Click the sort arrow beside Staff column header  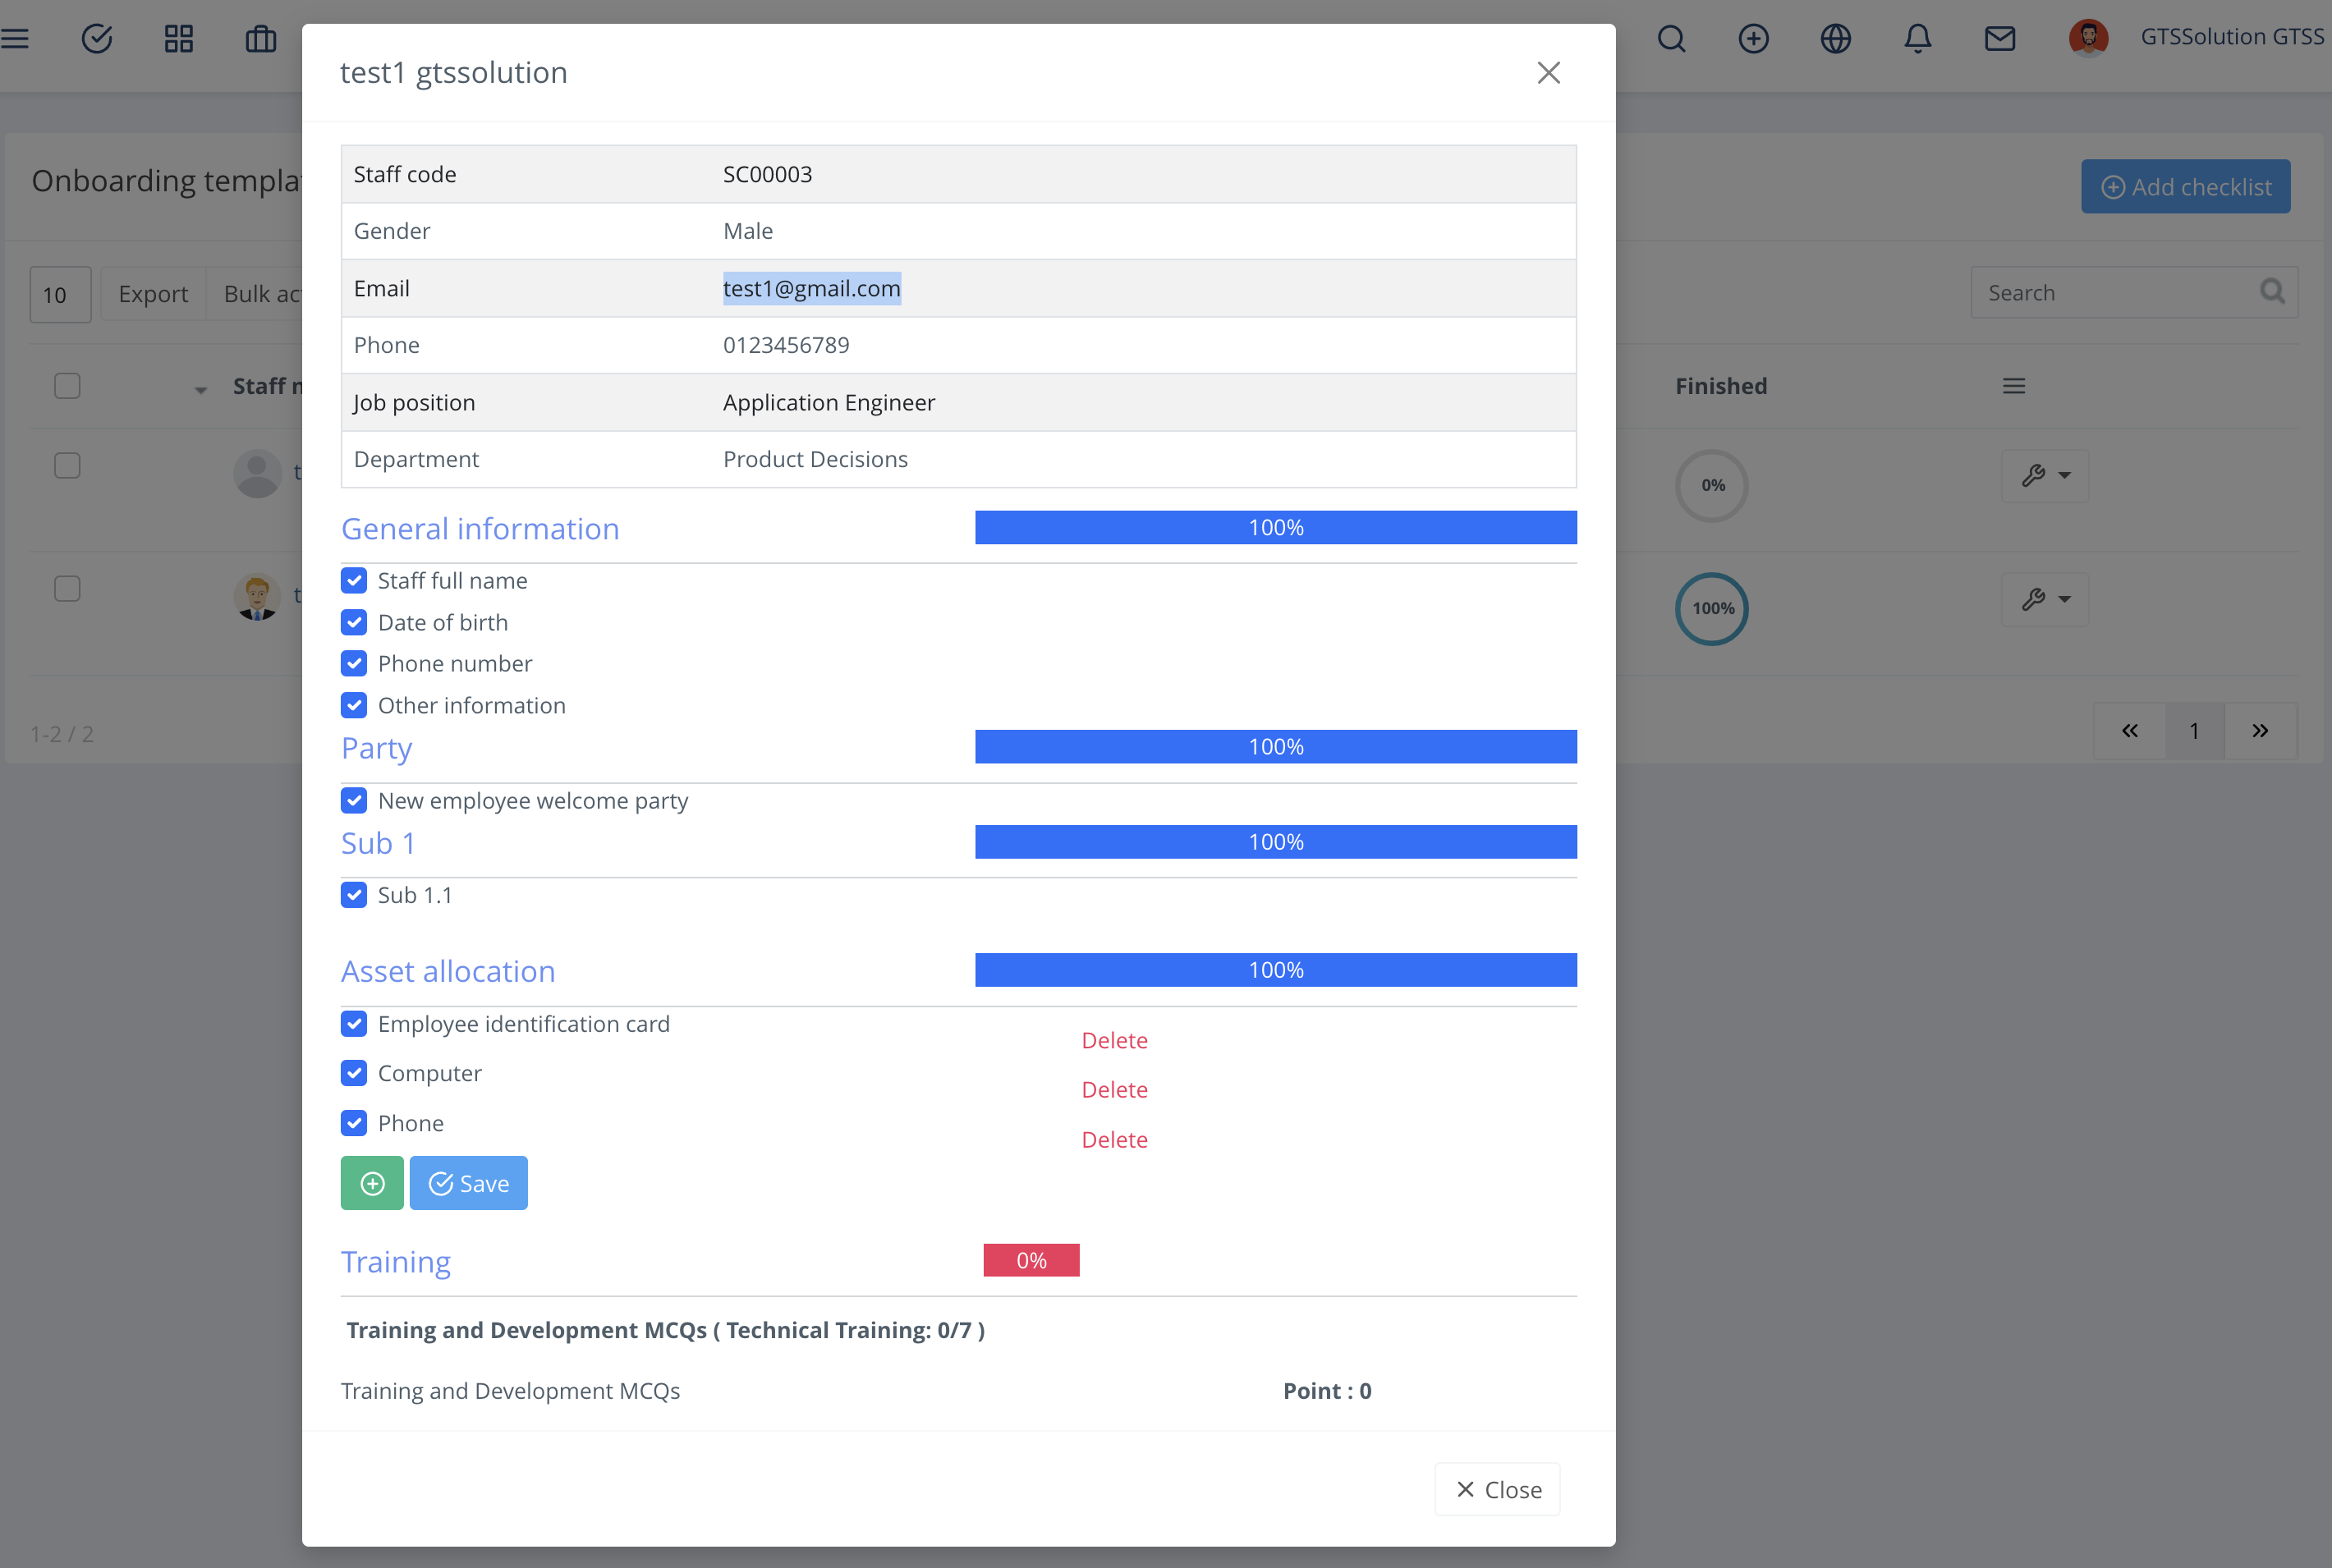coord(200,390)
